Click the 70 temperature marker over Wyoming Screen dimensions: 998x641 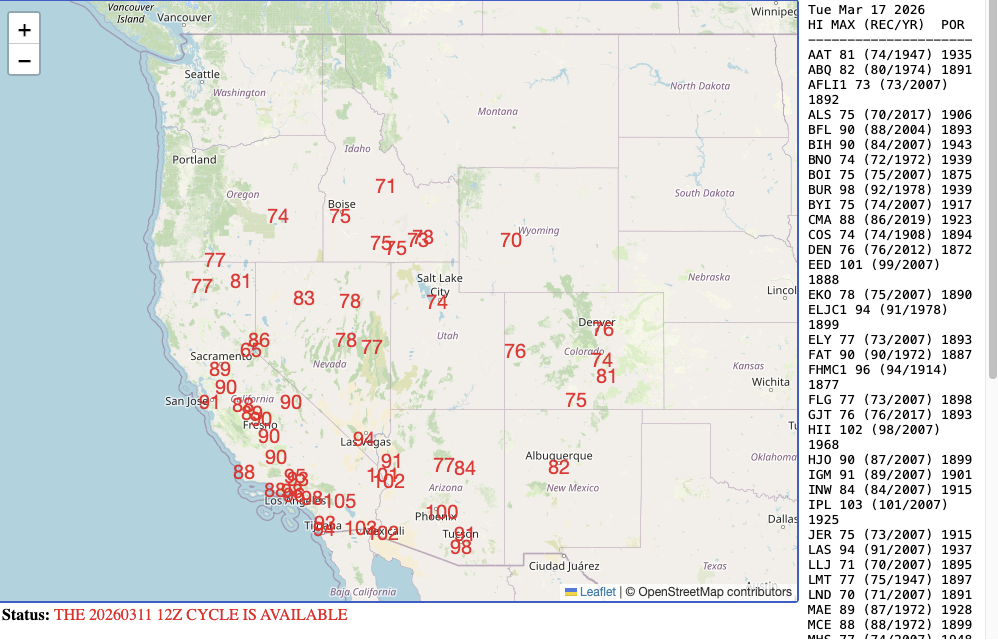(511, 240)
